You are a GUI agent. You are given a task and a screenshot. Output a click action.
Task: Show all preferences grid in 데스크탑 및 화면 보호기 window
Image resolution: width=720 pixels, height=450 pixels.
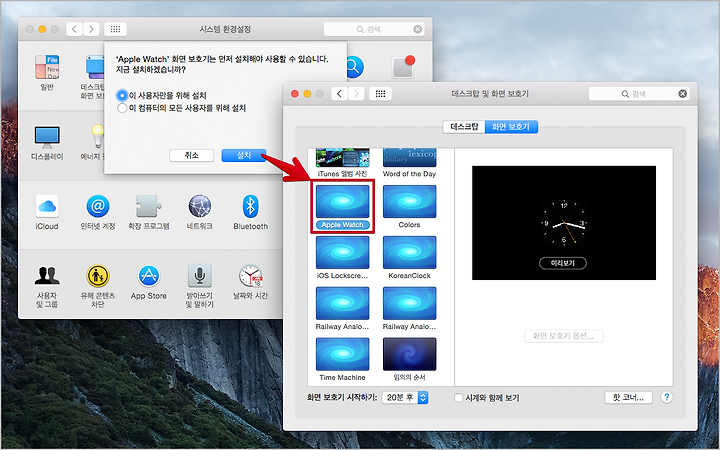[x=380, y=94]
